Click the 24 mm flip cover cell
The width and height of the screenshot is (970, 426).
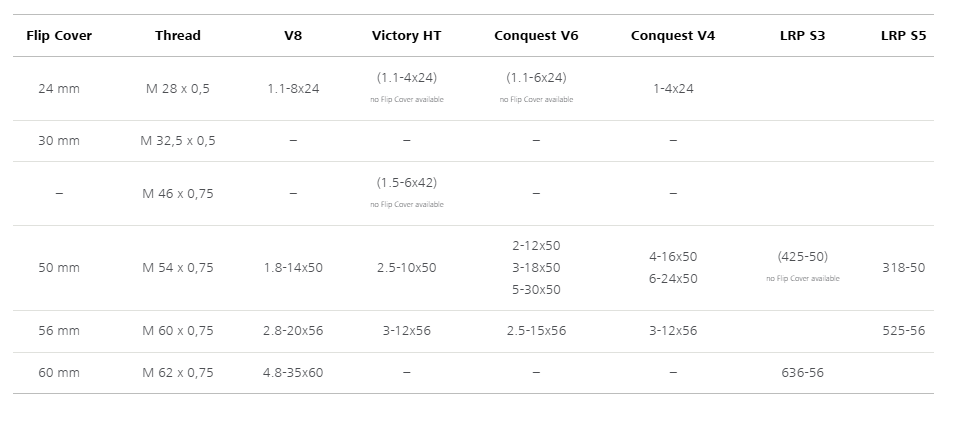(x=59, y=88)
